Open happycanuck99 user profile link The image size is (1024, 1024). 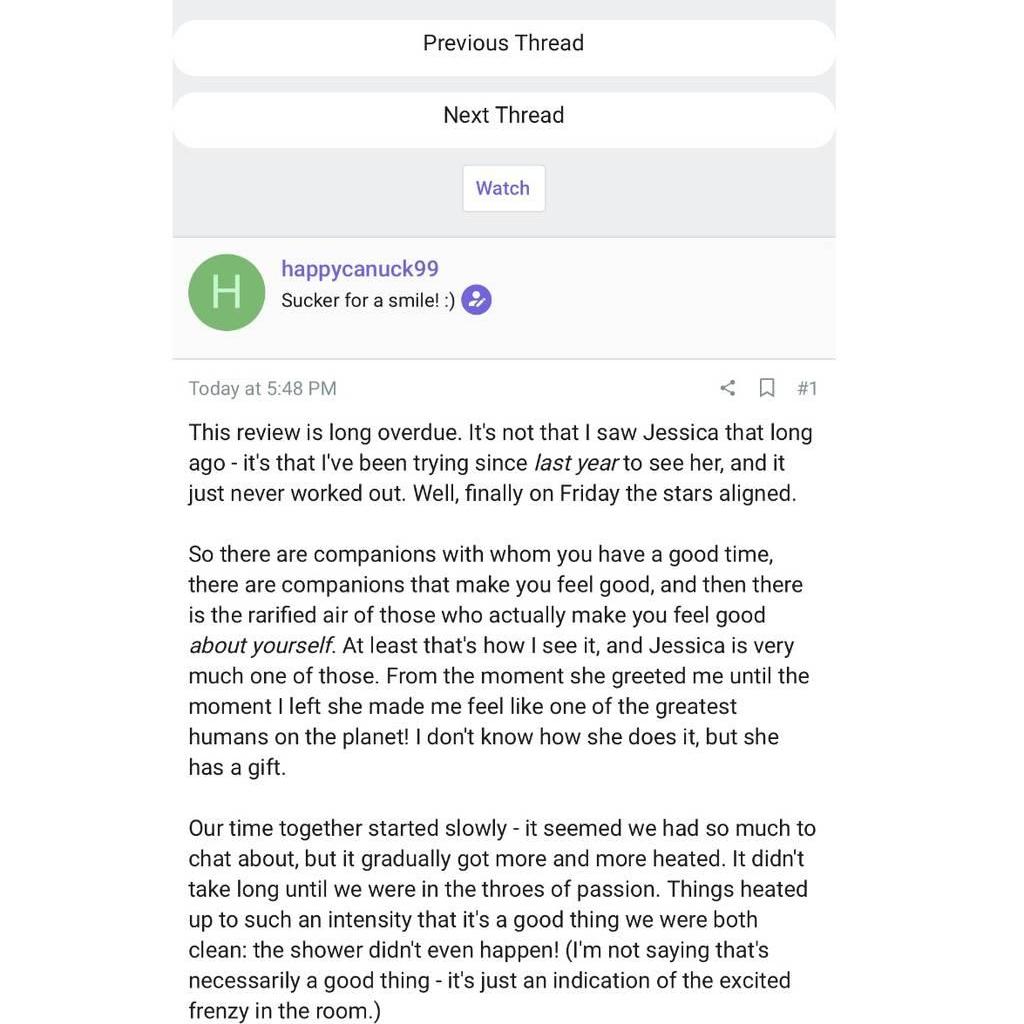[x=360, y=268]
